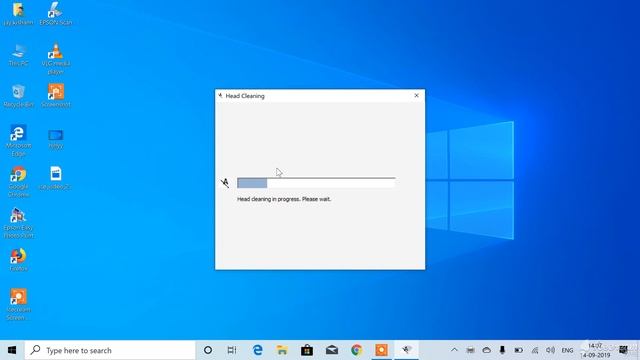
Task: Click the Head Cleaning title bar text
Action: pyautogui.click(x=245, y=96)
